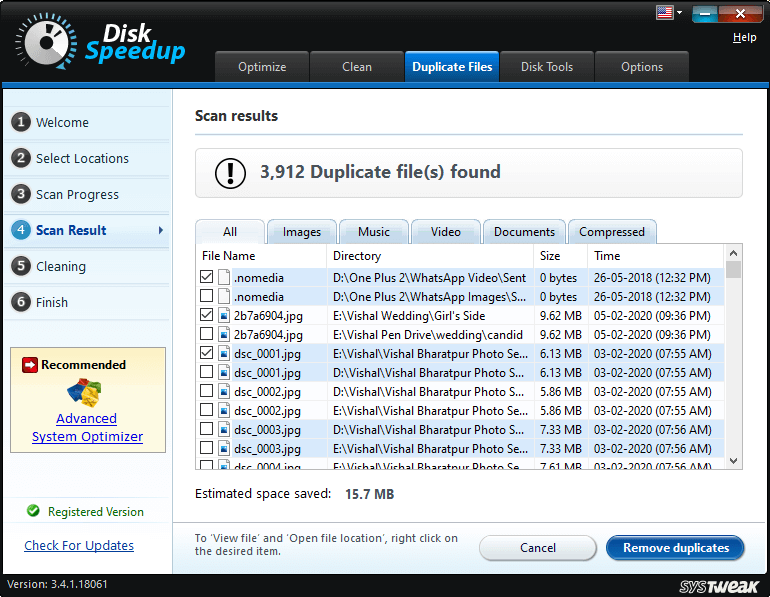Click Check For Updates link
The height and width of the screenshot is (597, 770).
[x=79, y=545]
